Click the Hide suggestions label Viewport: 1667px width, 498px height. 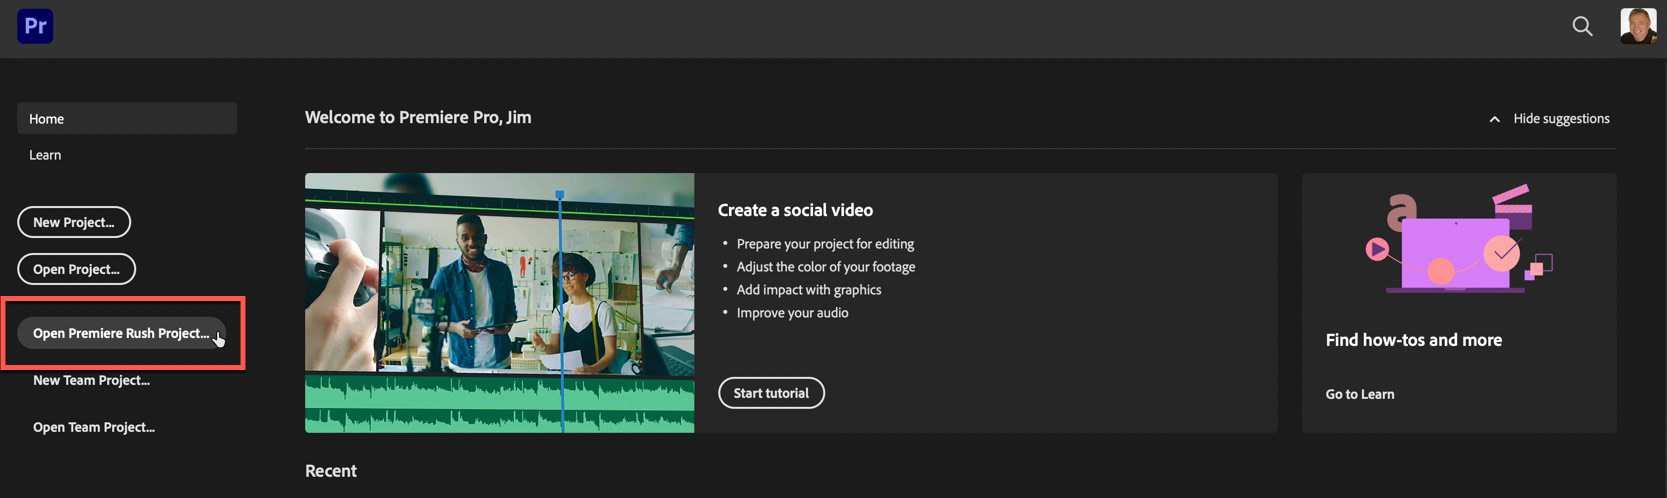pos(1561,118)
